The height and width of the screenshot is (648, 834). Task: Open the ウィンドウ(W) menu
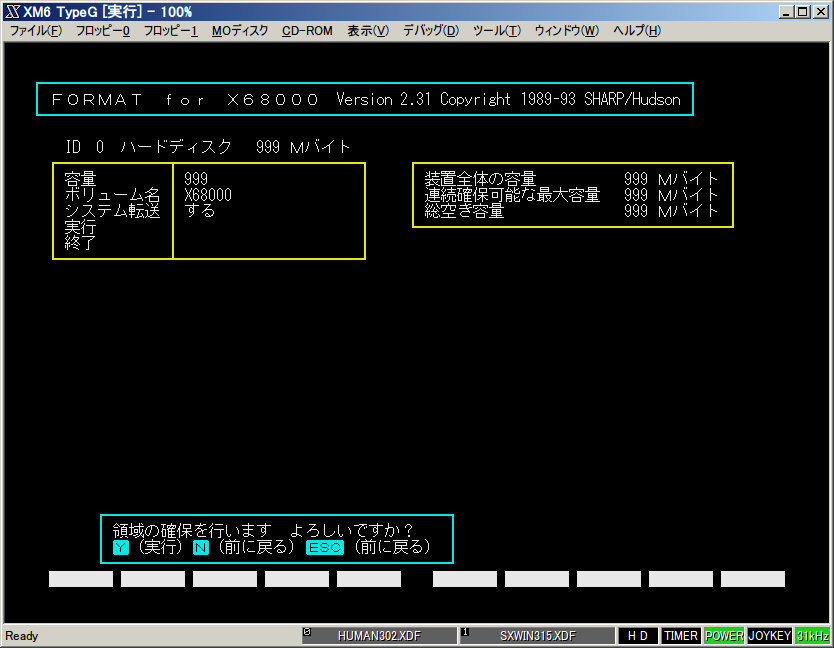(567, 31)
